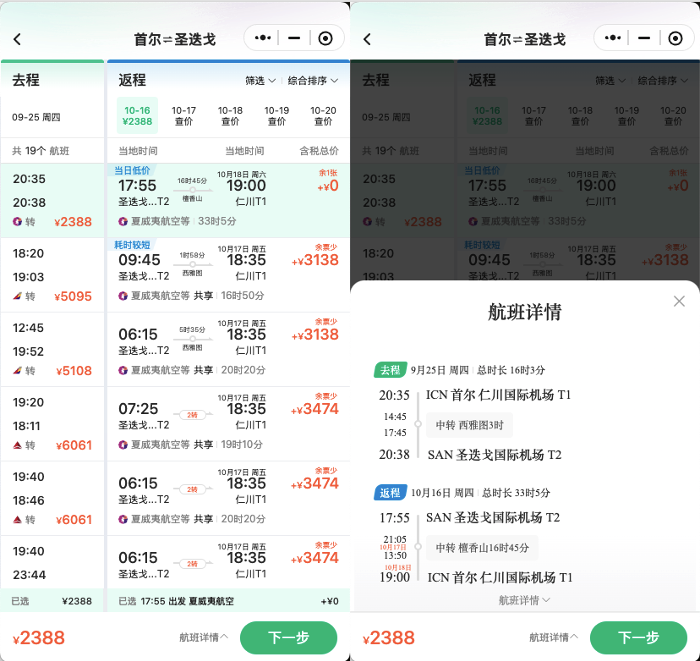700x661 pixels.
Task: Tap the 2转 badge on 07:25 flight
Action: click(192, 415)
